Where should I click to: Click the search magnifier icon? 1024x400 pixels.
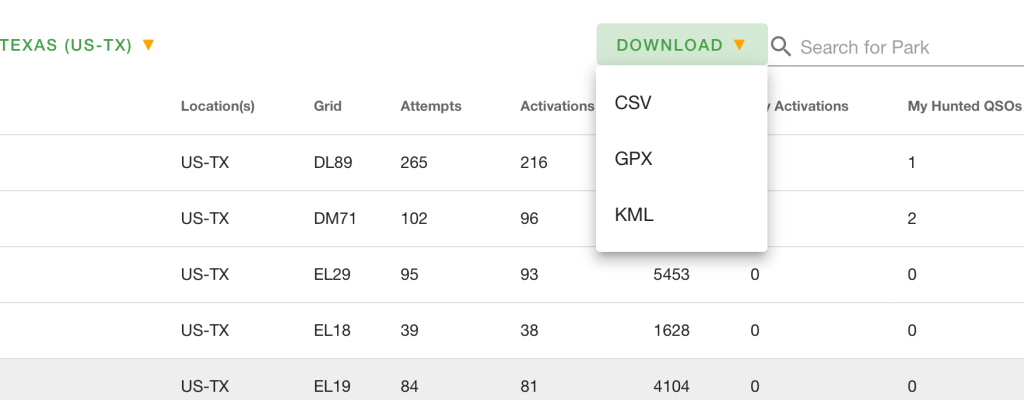pos(781,47)
